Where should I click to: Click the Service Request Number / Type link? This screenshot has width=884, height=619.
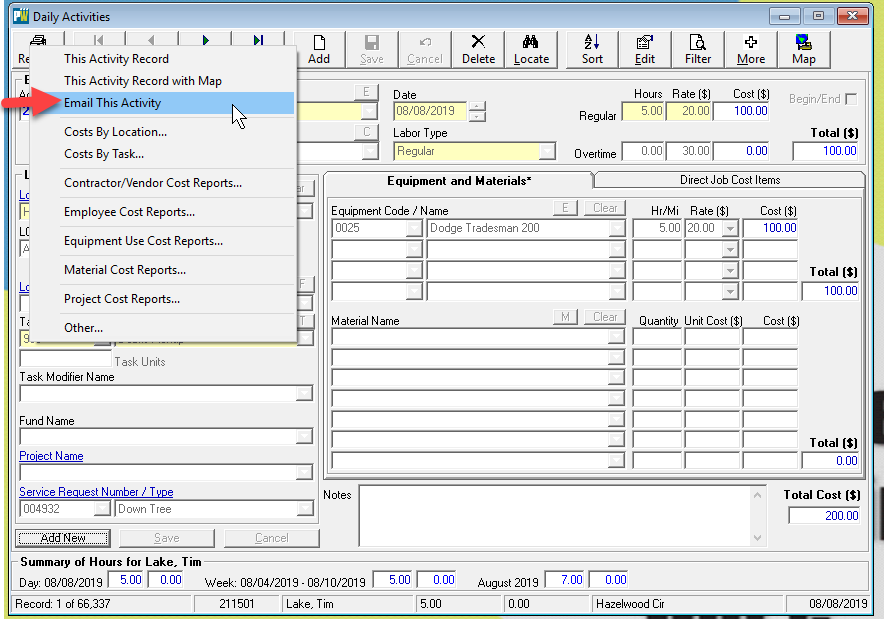[96, 492]
